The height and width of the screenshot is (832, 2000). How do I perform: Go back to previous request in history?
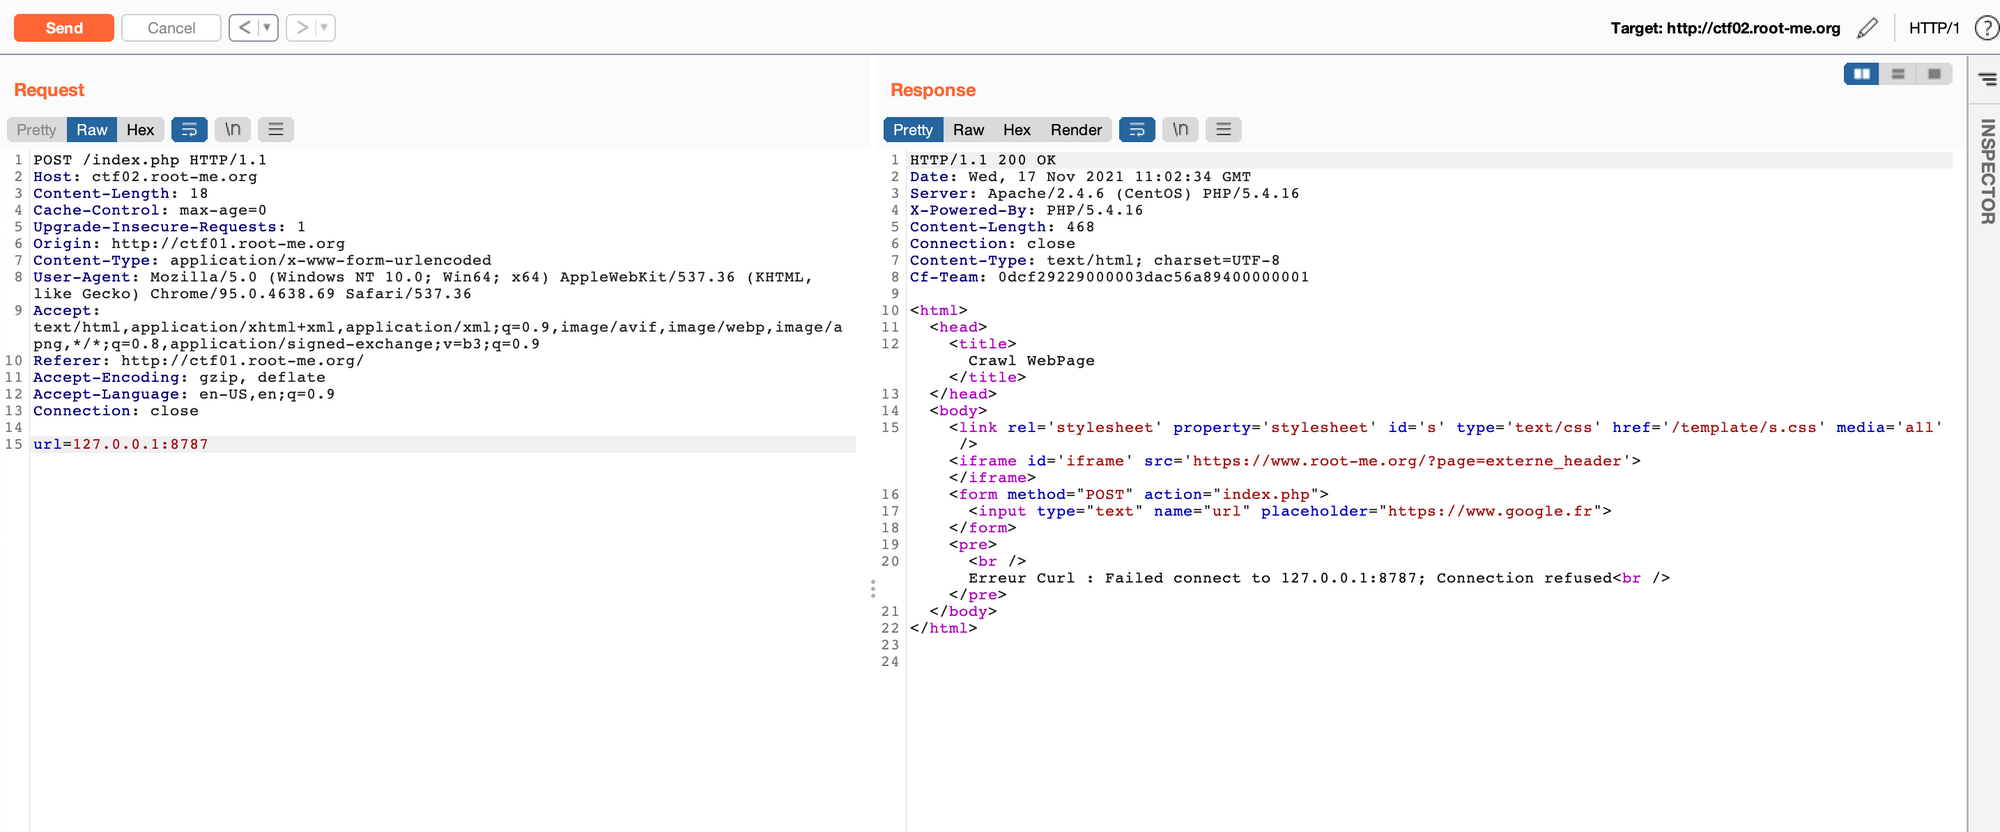[x=244, y=28]
